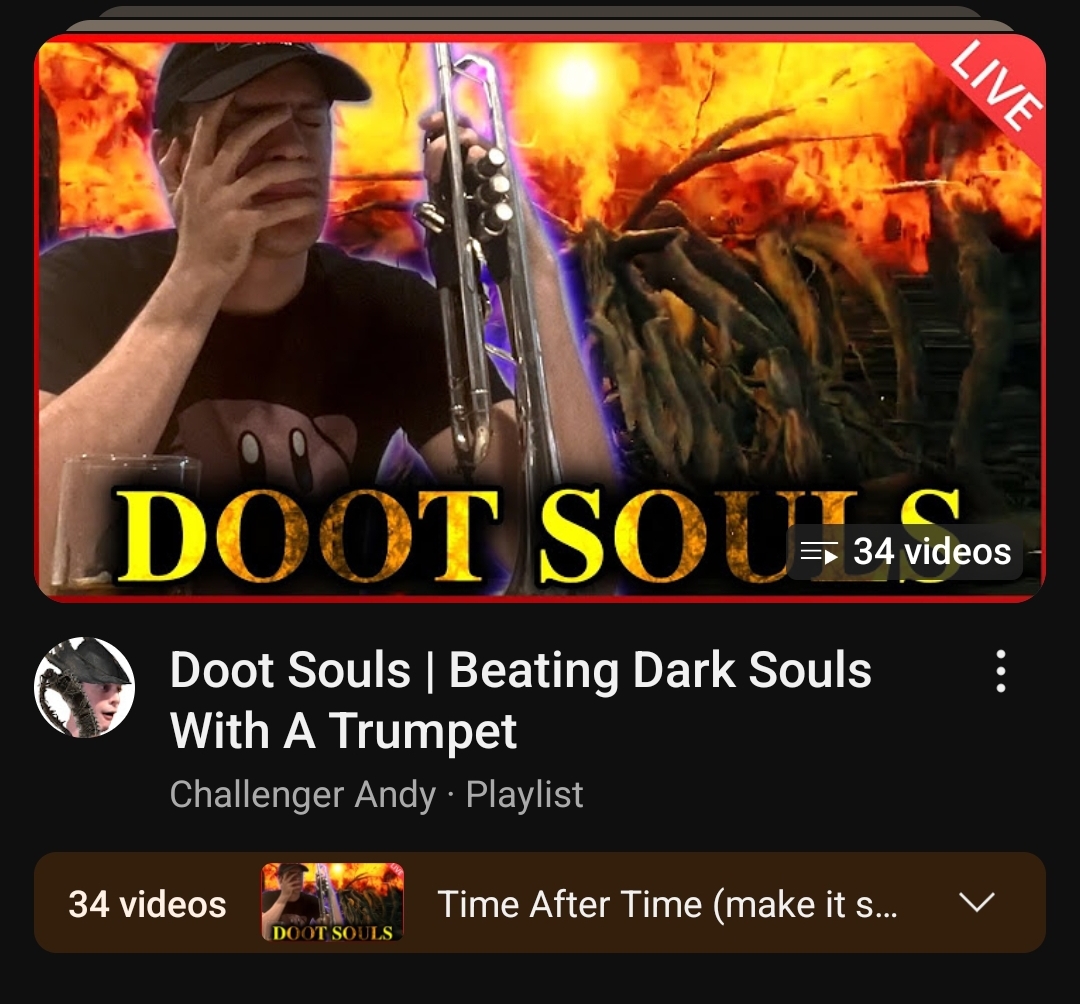Tap the small Doot Souls thumbnail in the bar
The width and height of the screenshot is (1080, 1004).
333,902
